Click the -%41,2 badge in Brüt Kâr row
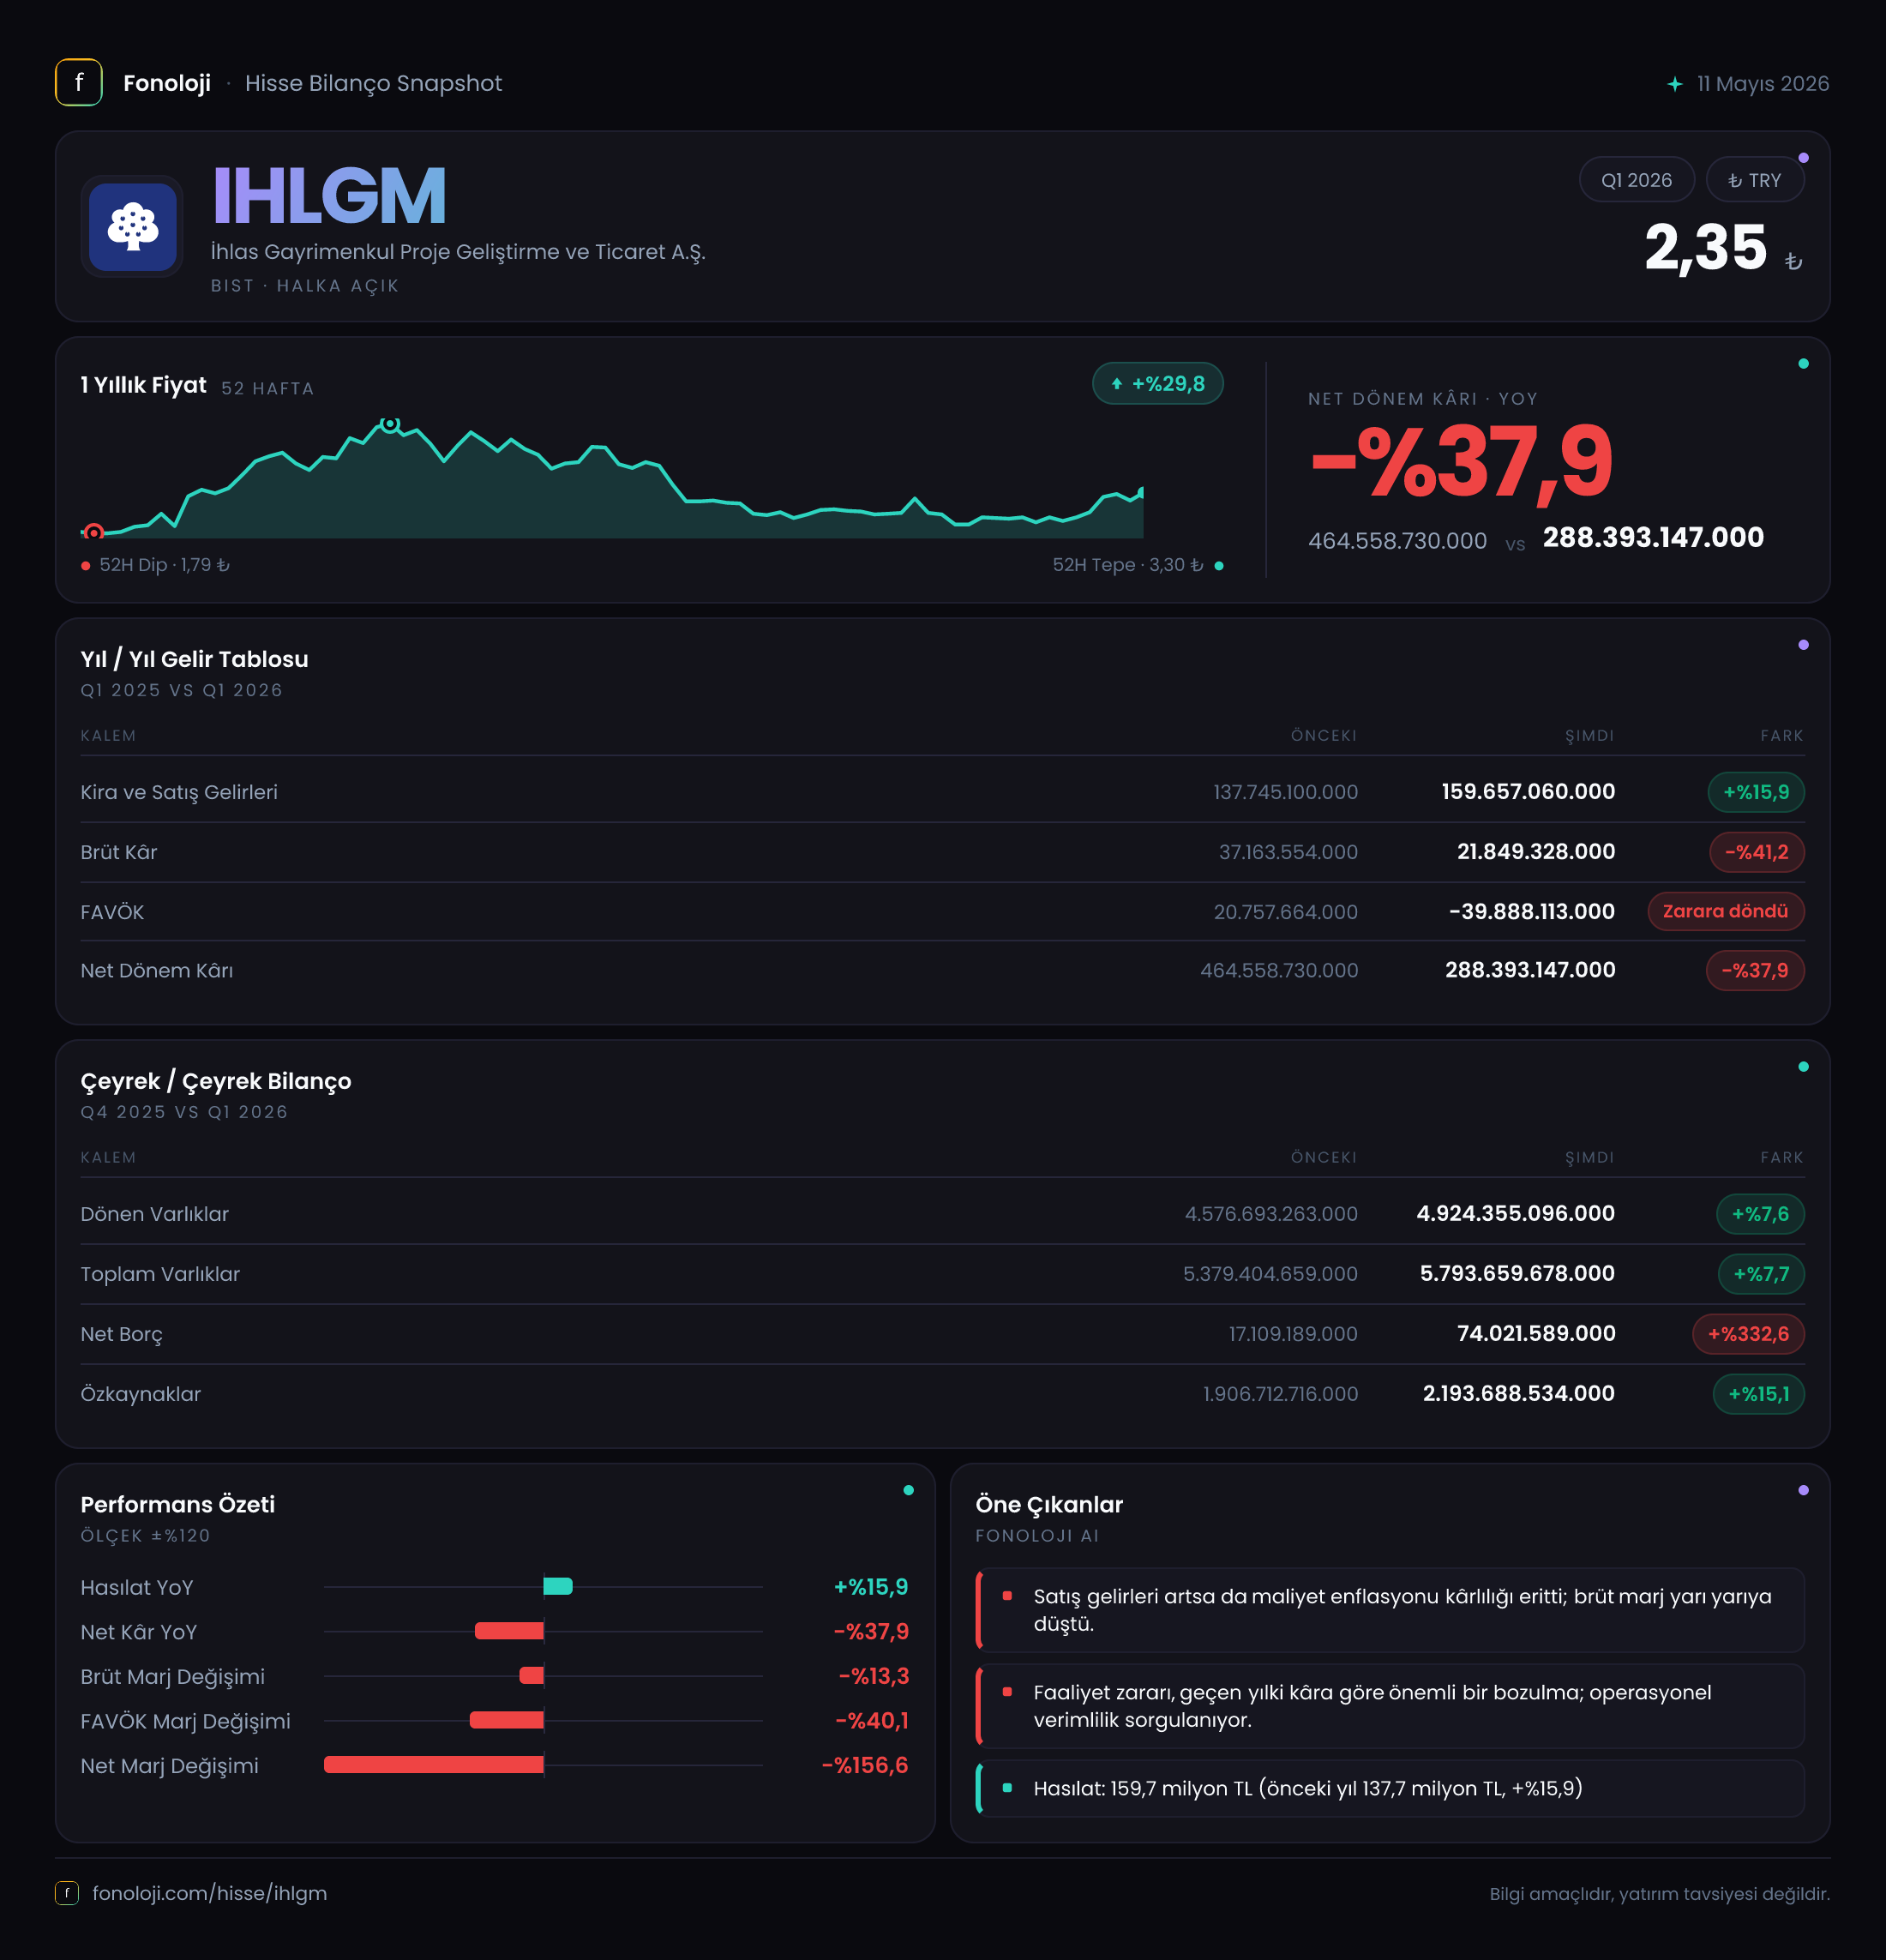This screenshot has height=1960, width=1886. pyautogui.click(x=1757, y=852)
